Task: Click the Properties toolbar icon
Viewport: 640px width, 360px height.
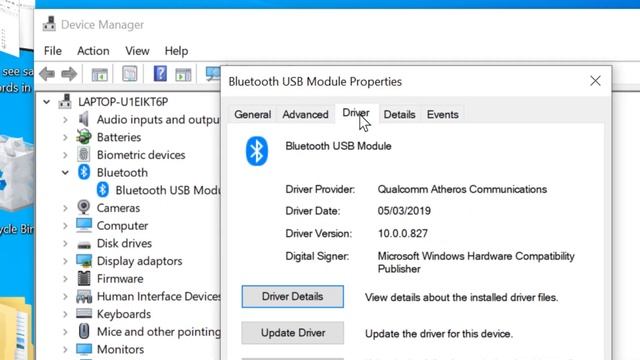Action: 130,74
